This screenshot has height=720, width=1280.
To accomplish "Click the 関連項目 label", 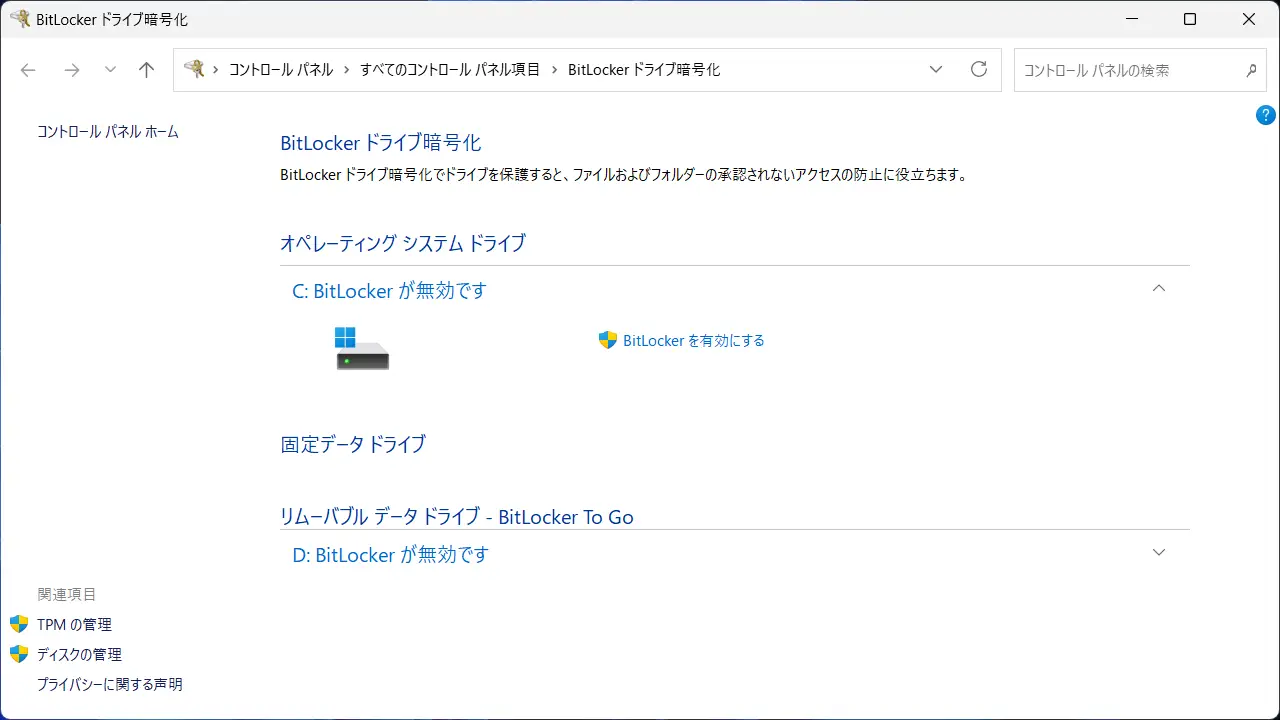I will [67, 595].
